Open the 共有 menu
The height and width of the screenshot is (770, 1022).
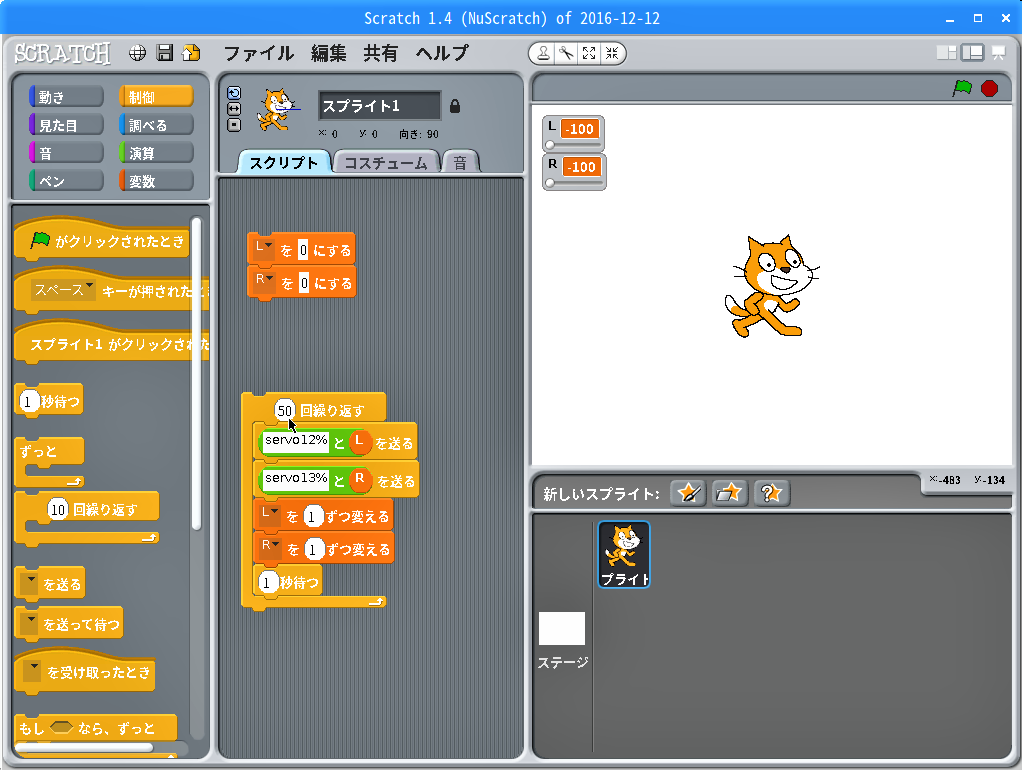[x=381, y=53]
